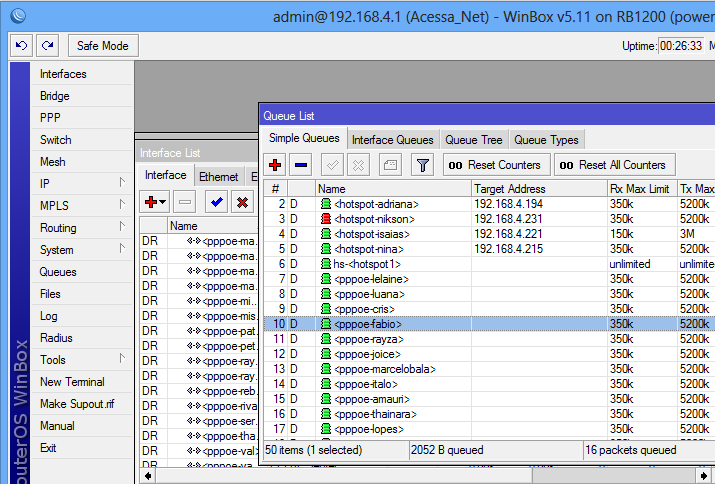Click the remove button in Interface List

(x=185, y=202)
